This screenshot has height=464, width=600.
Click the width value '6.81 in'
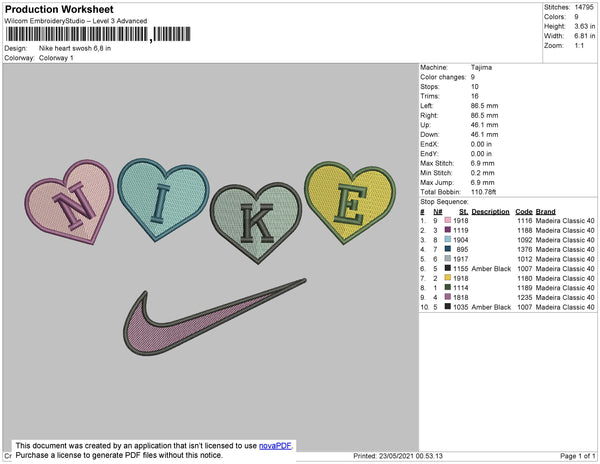click(x=585, y=36)
